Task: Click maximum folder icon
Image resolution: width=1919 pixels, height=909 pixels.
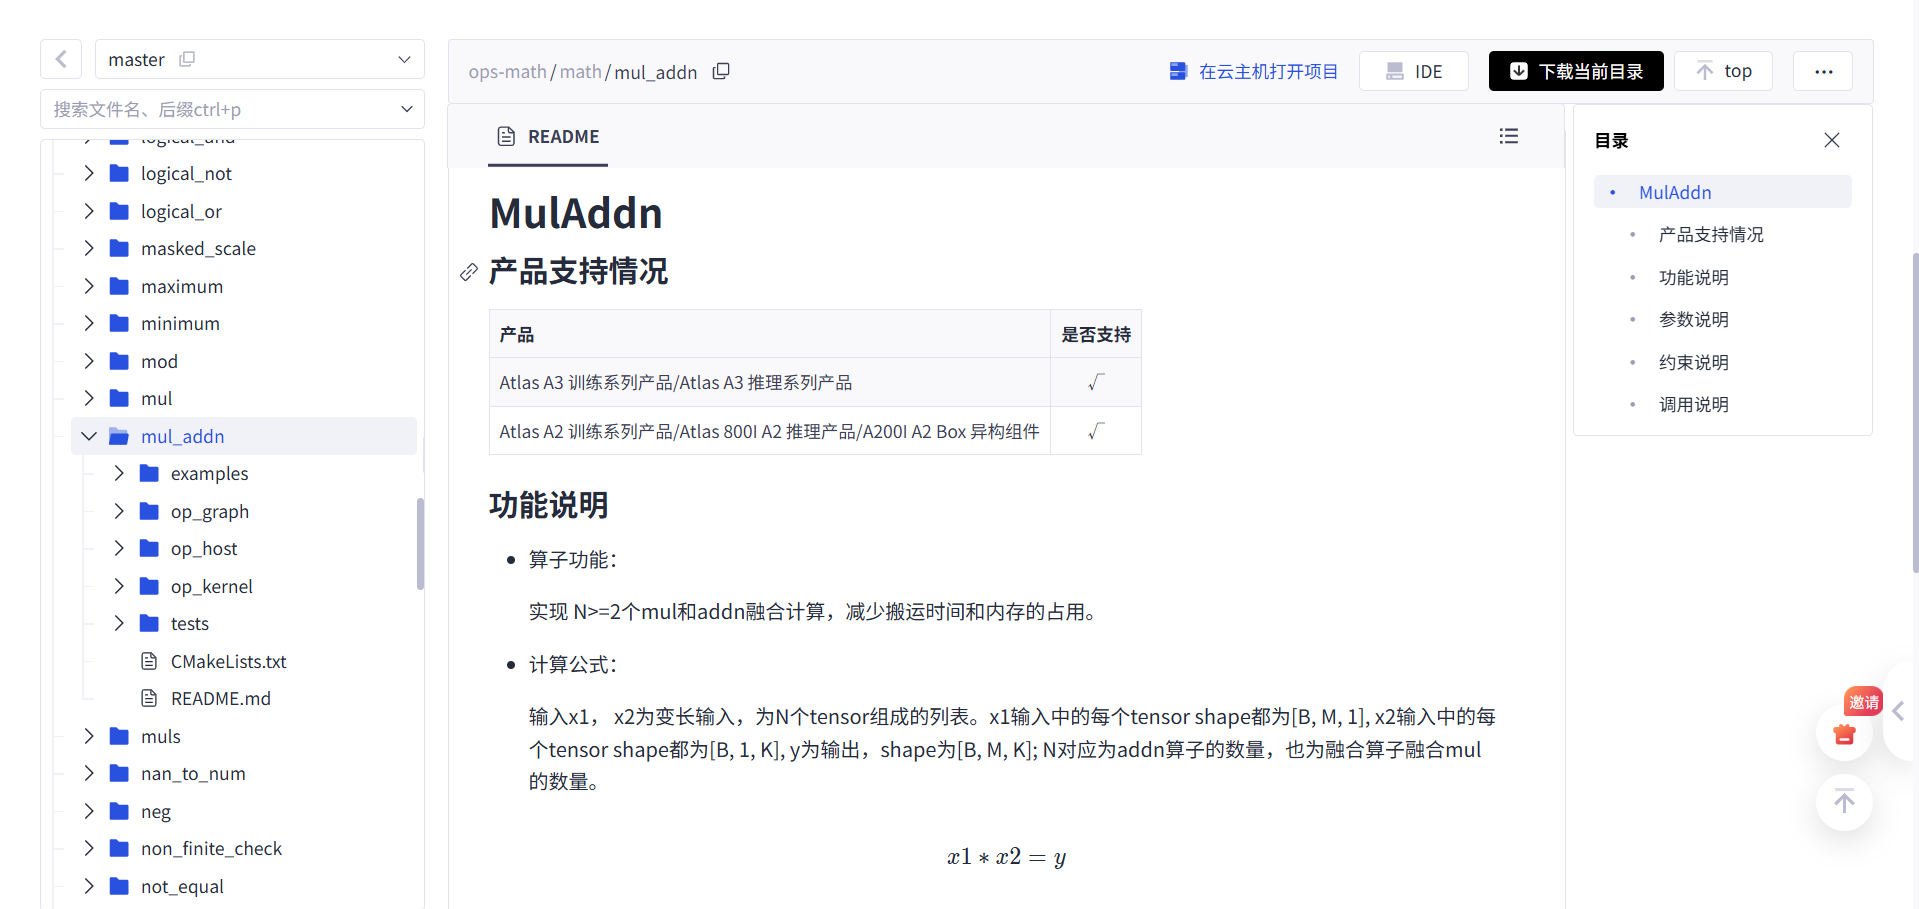Action: pyautogui.click(x=119, y=286)
